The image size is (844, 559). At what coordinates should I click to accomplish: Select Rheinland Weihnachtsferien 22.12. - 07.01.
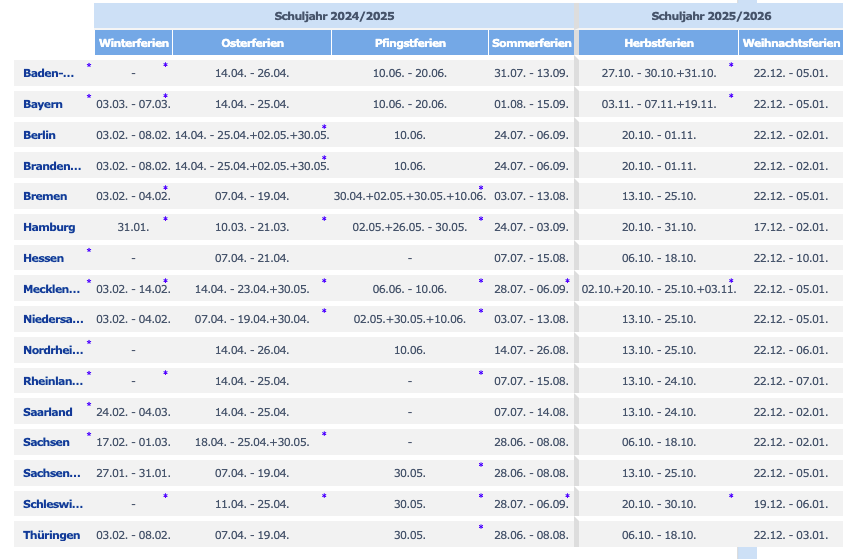(x=791, y=381)
